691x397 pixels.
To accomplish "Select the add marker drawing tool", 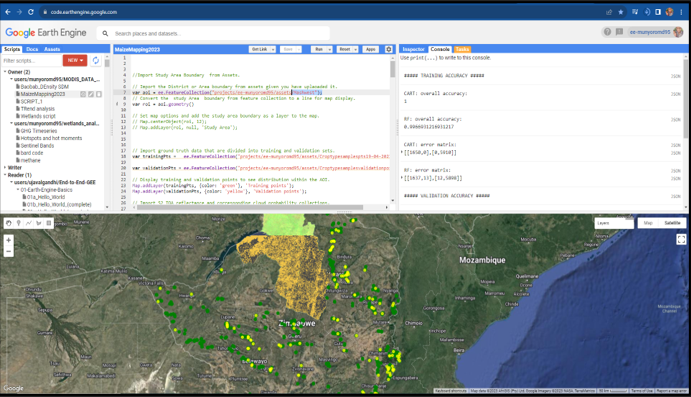I will 19,223.
